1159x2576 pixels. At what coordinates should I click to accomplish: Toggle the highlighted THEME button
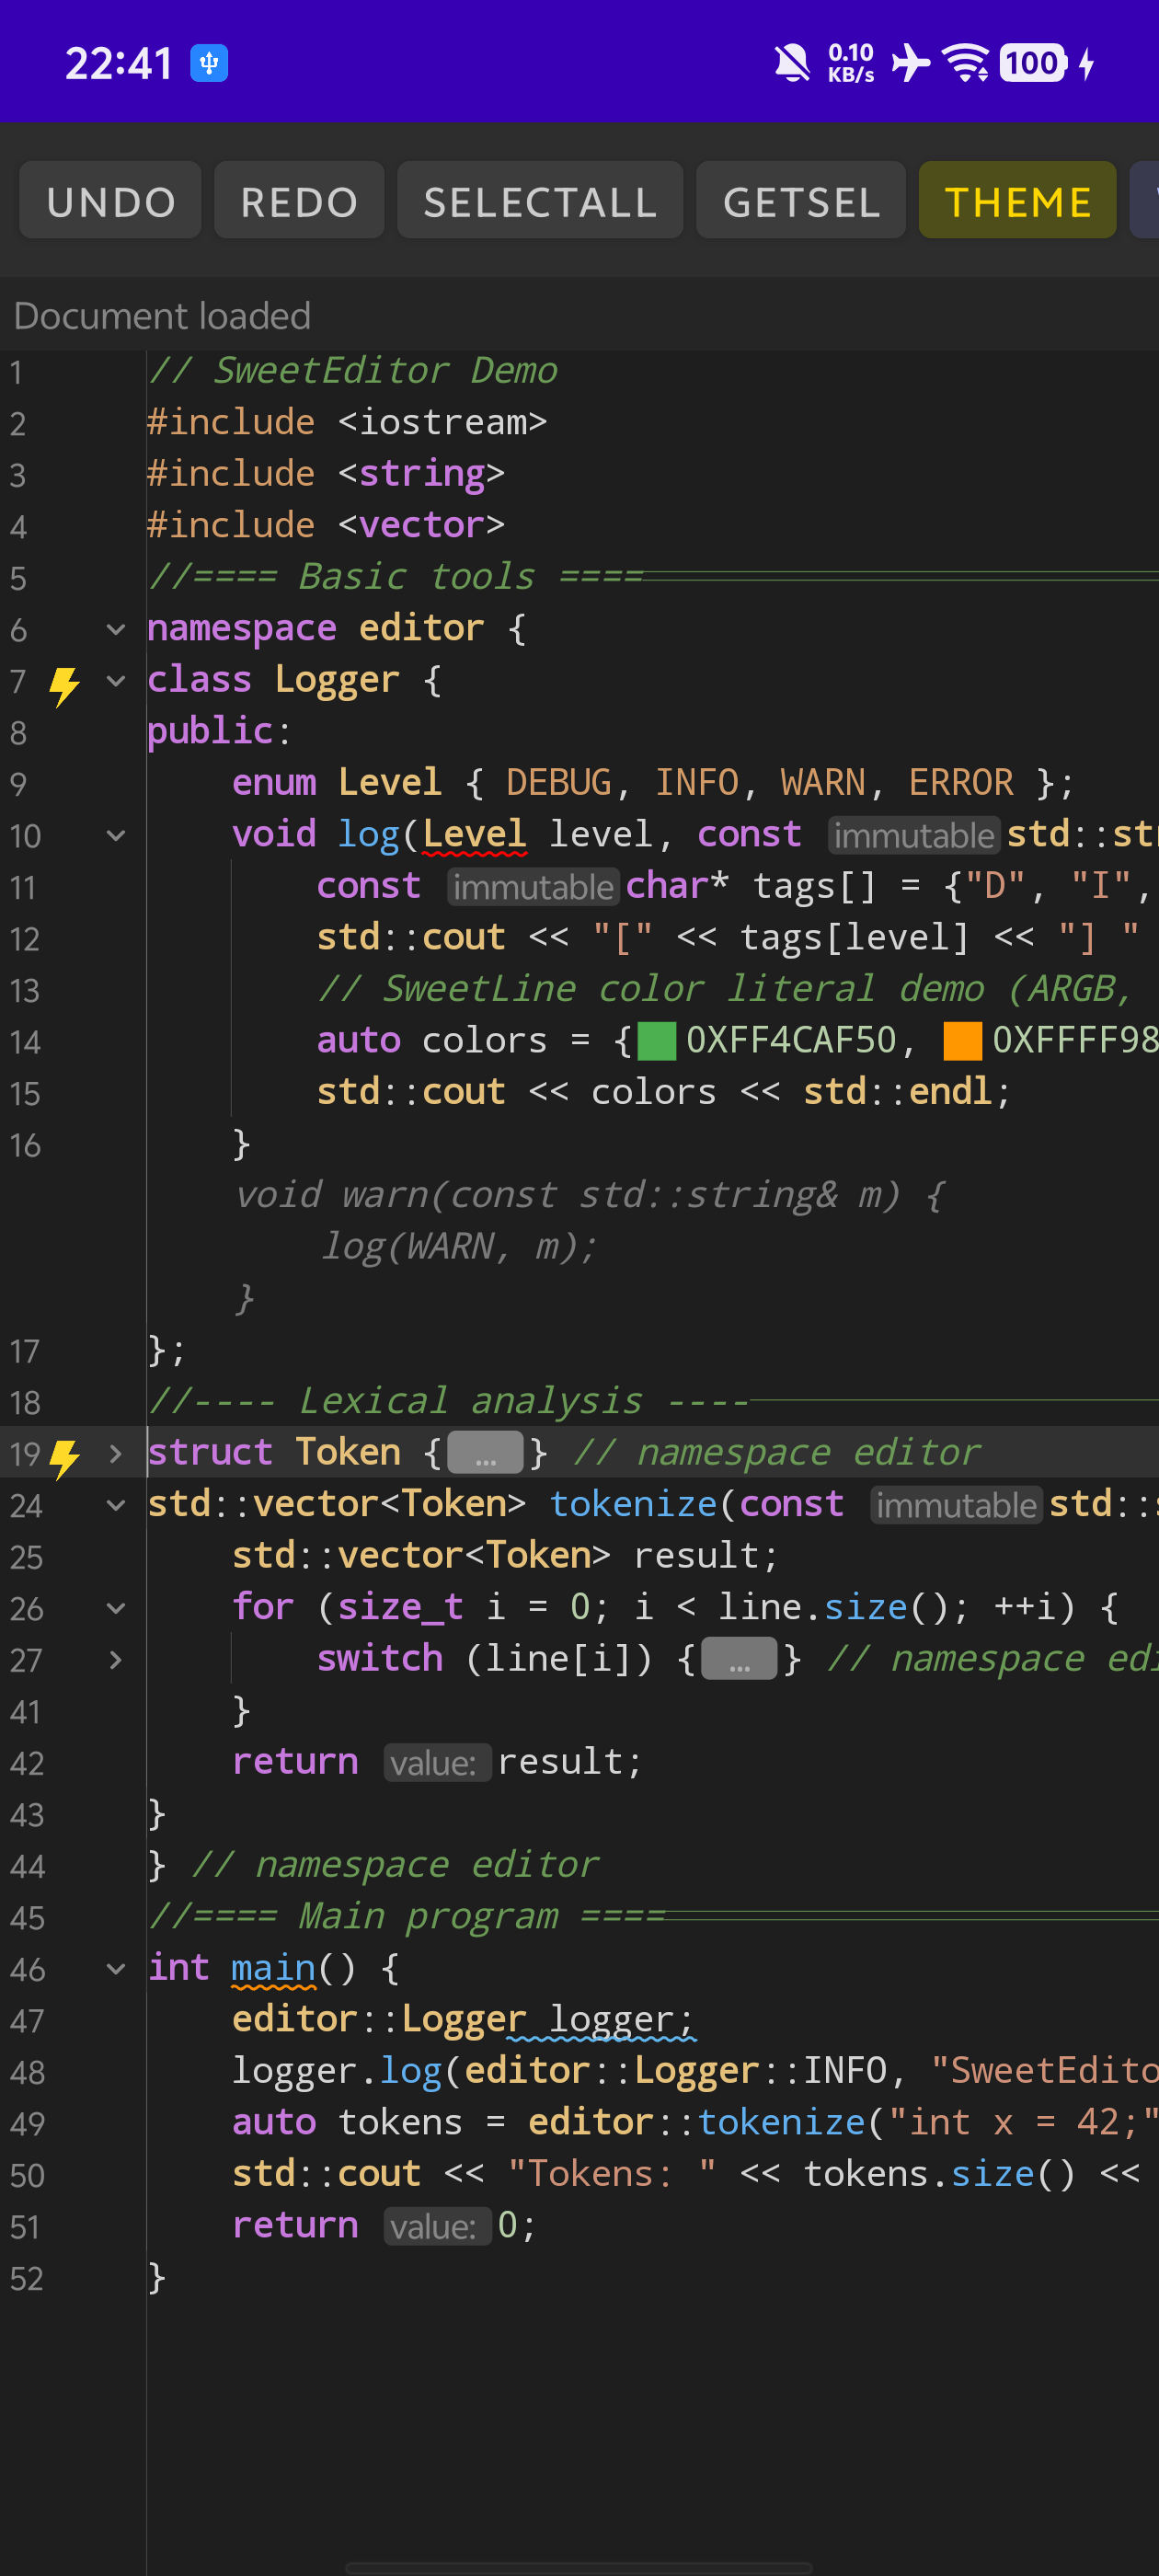point(1017,201)
